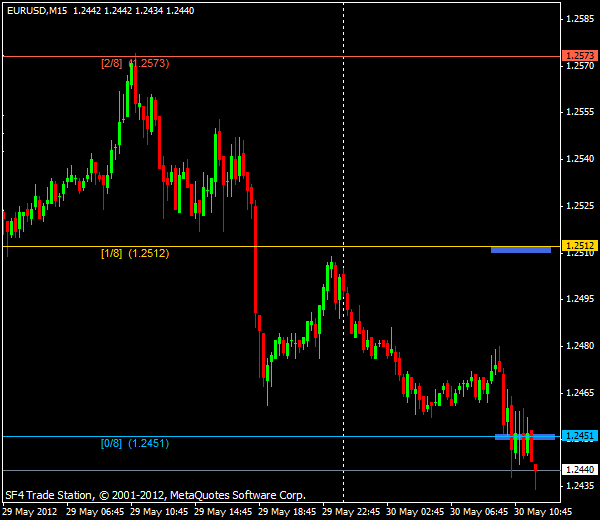600x520 pixels.
Task: Click the red 1.2573 price tag on axis
Action: pos(580,56)
